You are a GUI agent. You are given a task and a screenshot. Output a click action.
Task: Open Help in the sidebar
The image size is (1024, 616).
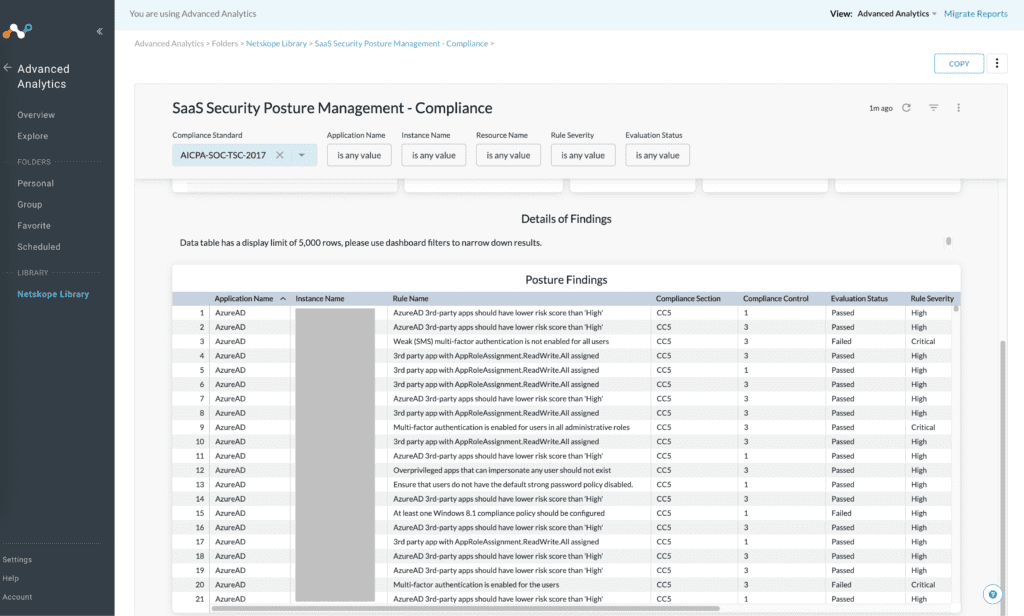10,578
